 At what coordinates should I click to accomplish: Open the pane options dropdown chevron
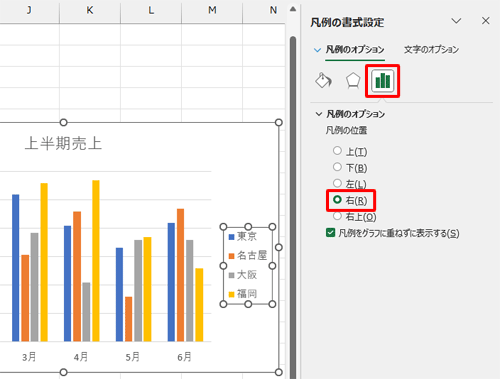point(456,21)
